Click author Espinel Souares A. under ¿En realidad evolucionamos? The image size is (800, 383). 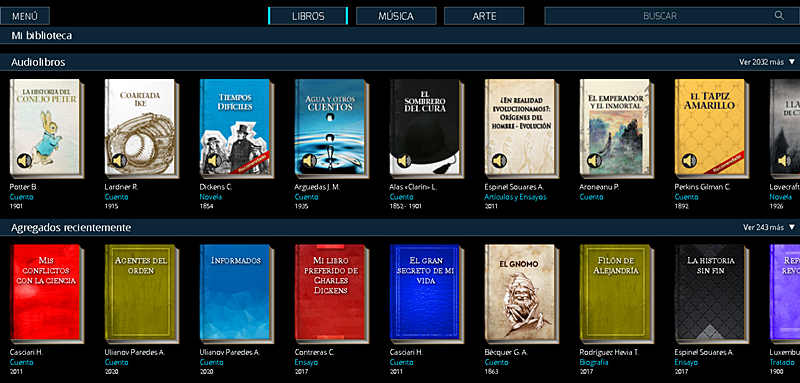(514, 187)
